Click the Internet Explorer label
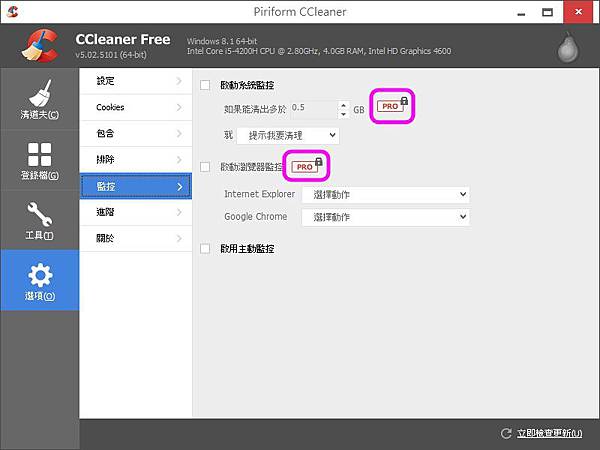 [259, 194]
